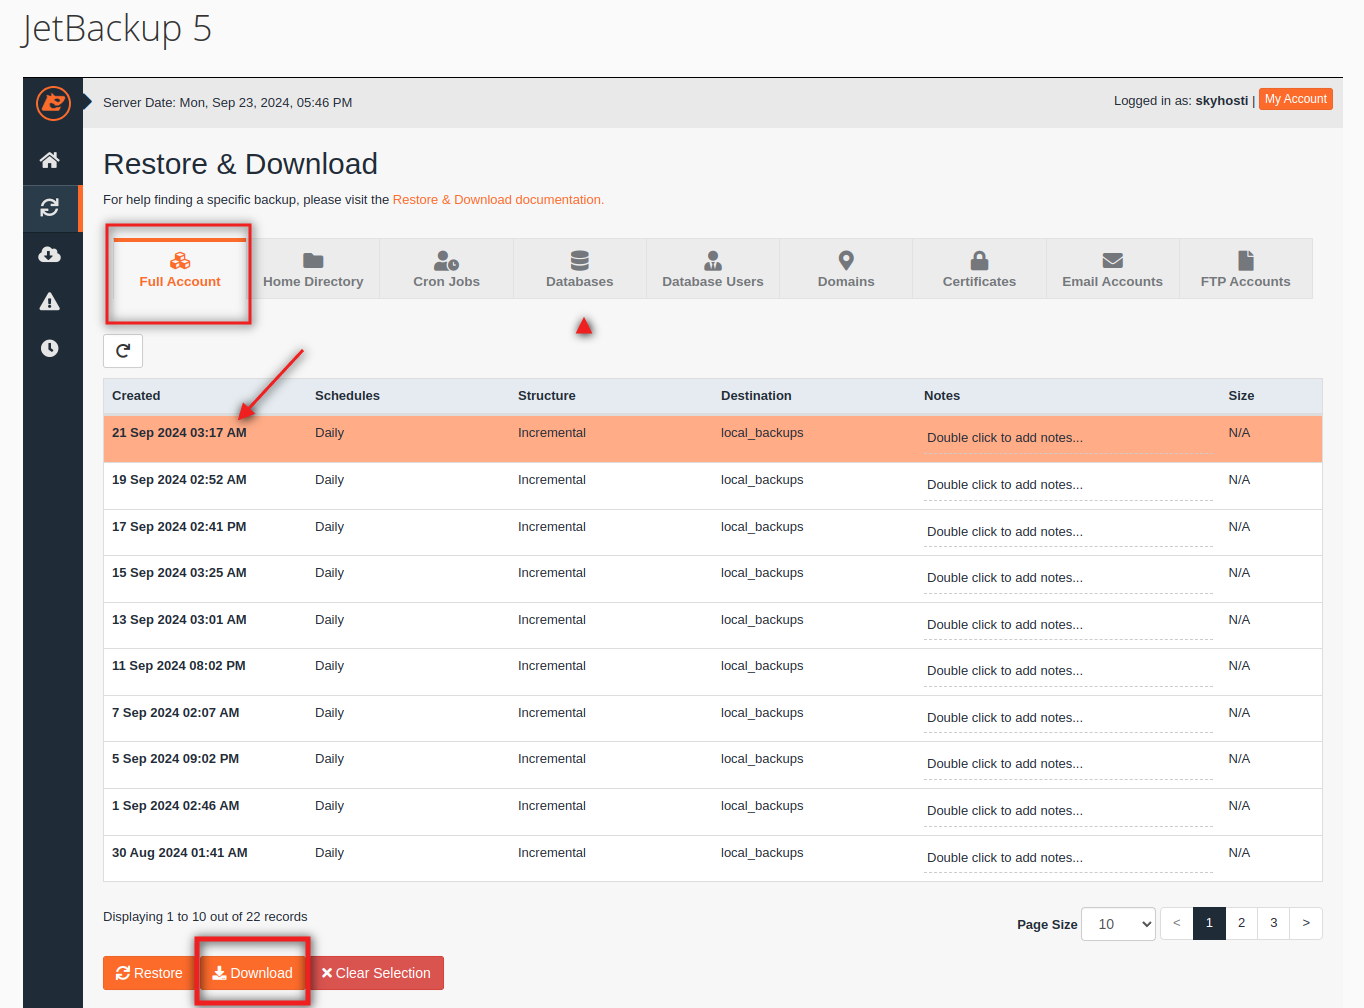Click local_backups in 17 Sep row

[x=762, y=527]
